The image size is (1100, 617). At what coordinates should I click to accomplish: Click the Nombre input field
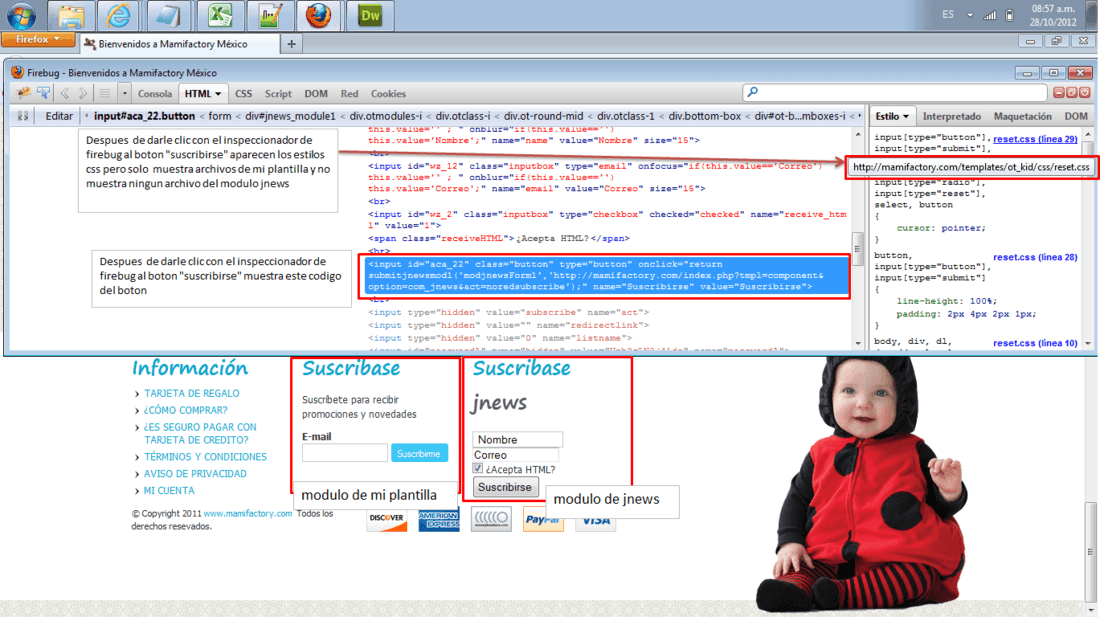click(517, 440)
